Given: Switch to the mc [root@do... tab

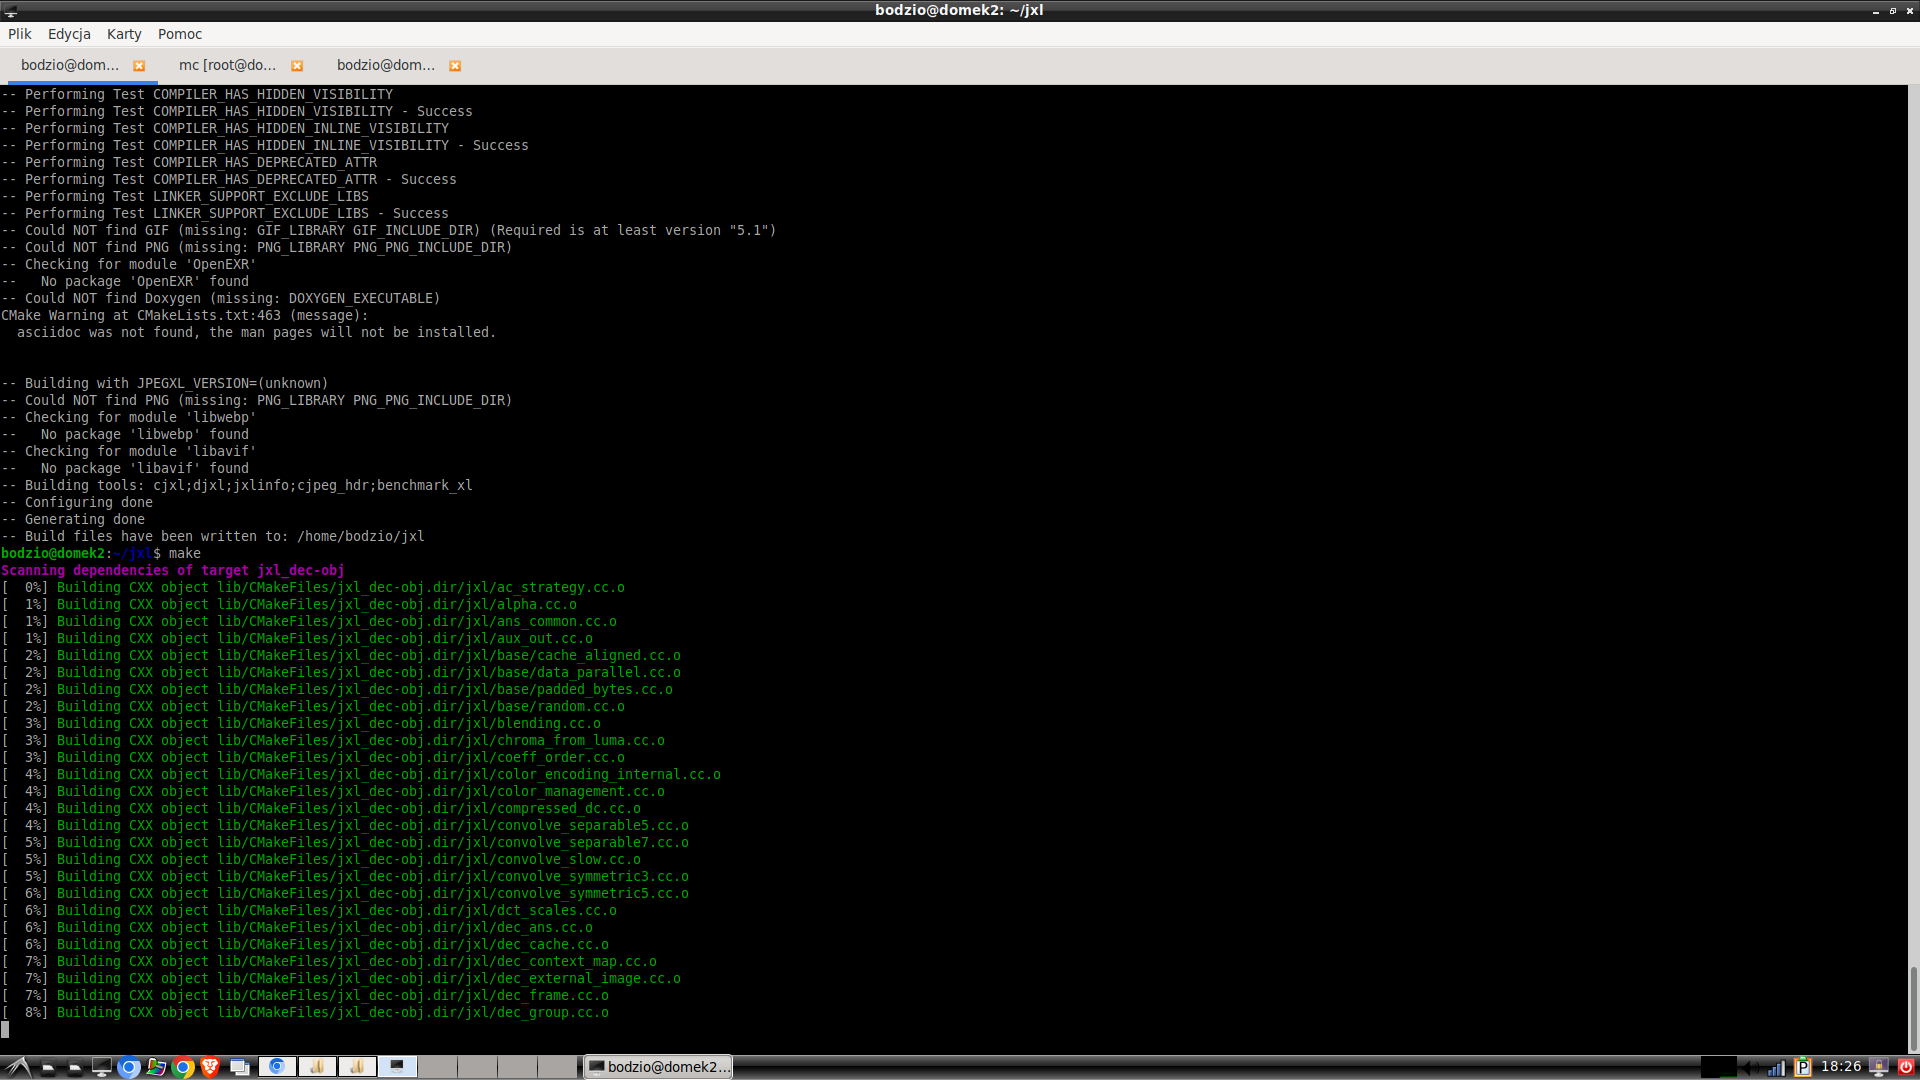Looking at the screenshot, I should pyautogui.click(x=227, y=66).
